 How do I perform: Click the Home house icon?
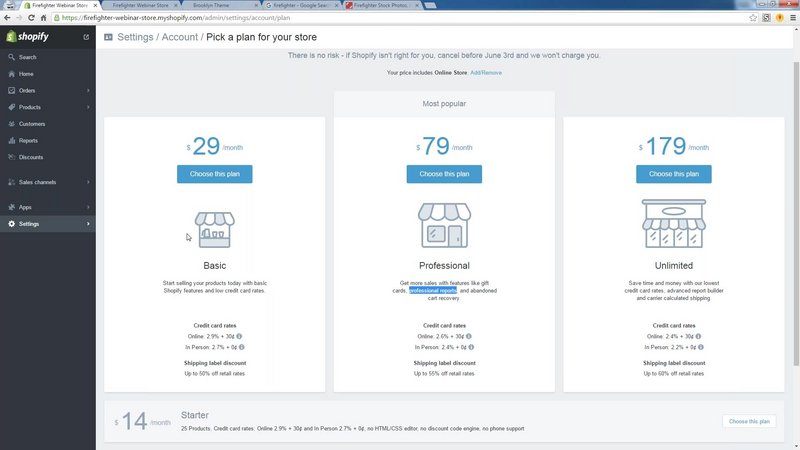point(11,74)
